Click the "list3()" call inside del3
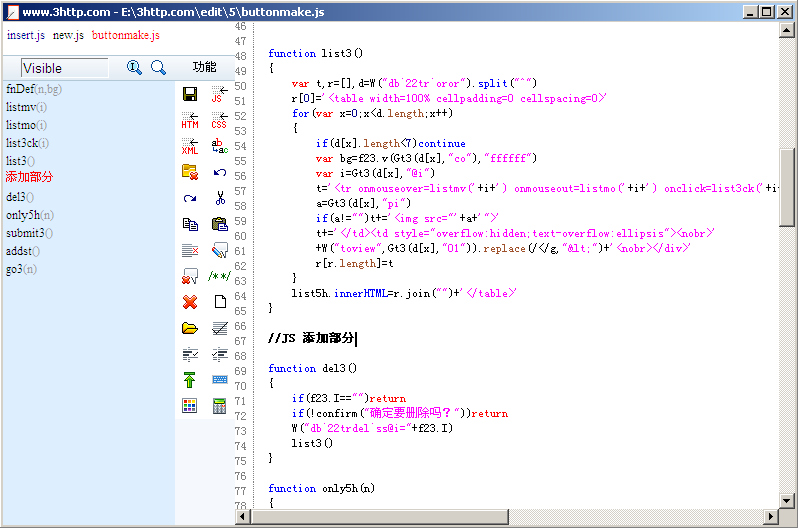Image resolution: width=798 pixels, height=528 pixels. click(x=311, y=443)
